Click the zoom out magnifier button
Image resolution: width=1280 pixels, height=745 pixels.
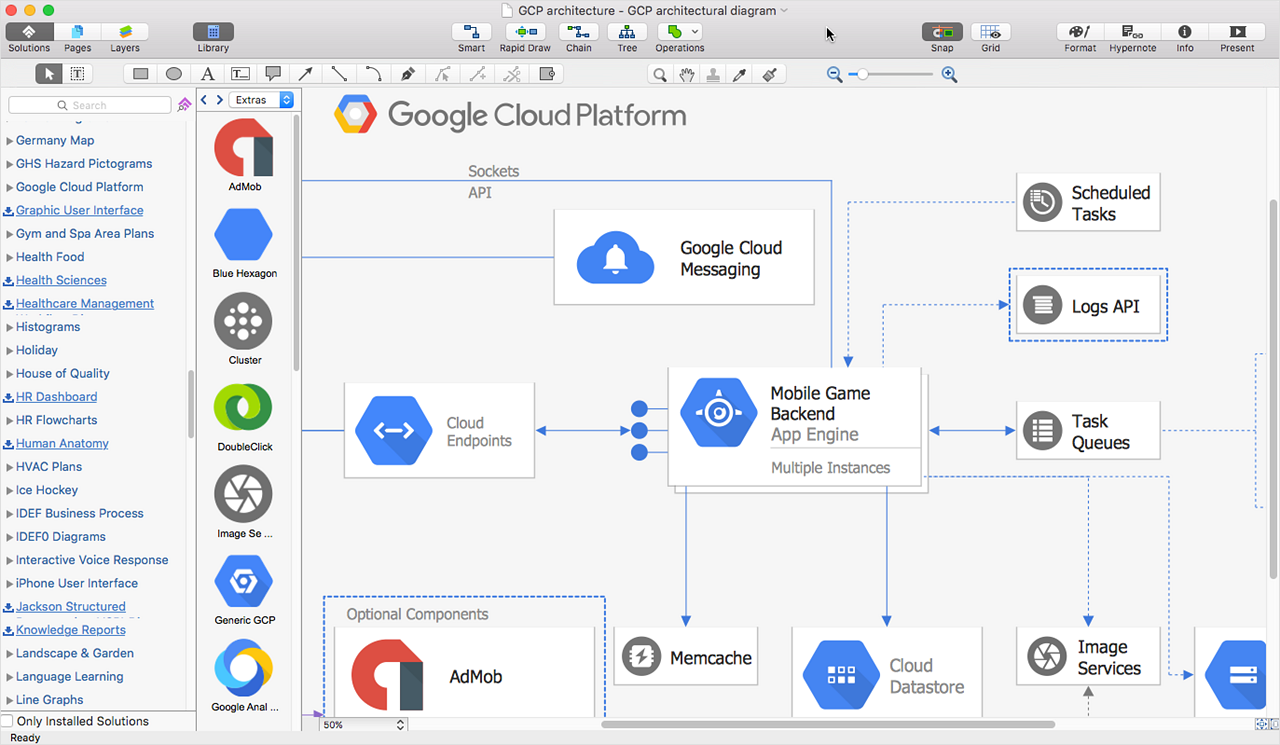pyautogui.click(x=834, y=74)
